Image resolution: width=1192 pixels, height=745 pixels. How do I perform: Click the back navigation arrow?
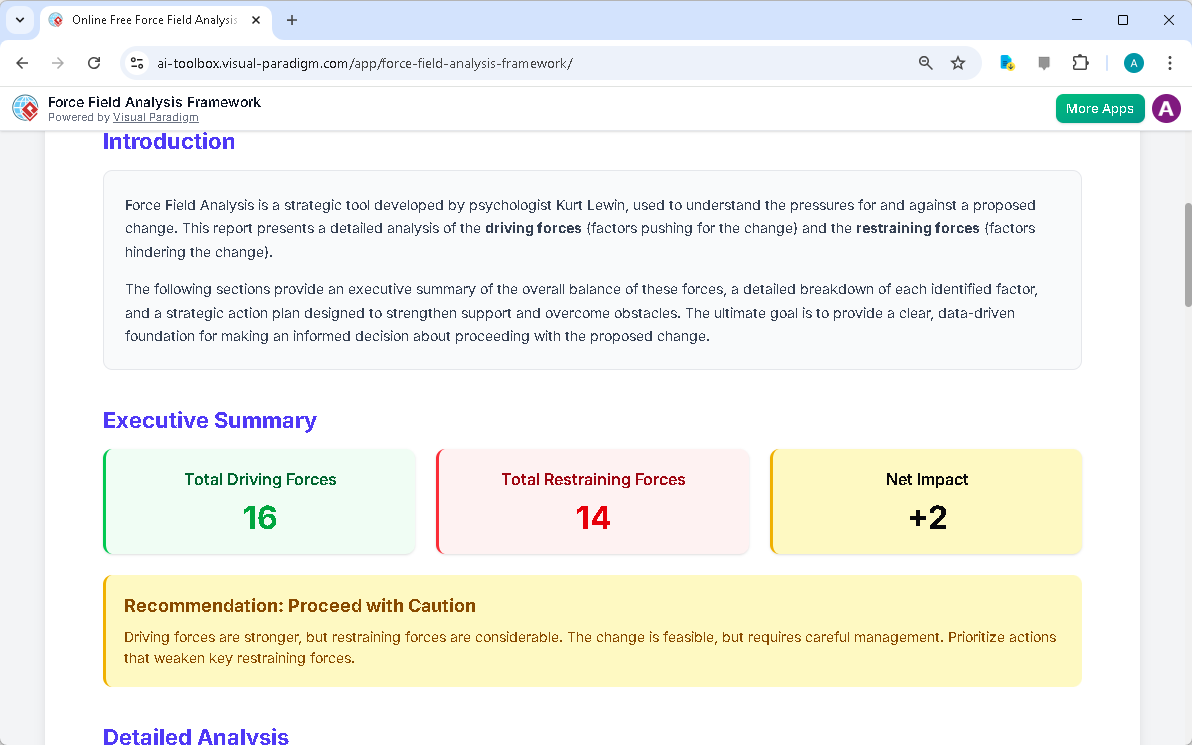click(x=22, y=62)
